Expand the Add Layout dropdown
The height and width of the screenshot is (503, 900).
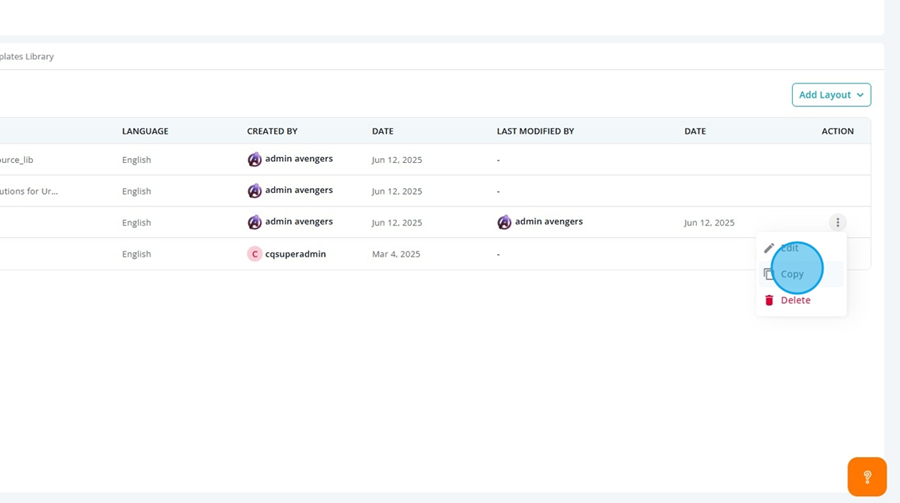[x=831, y=95]
